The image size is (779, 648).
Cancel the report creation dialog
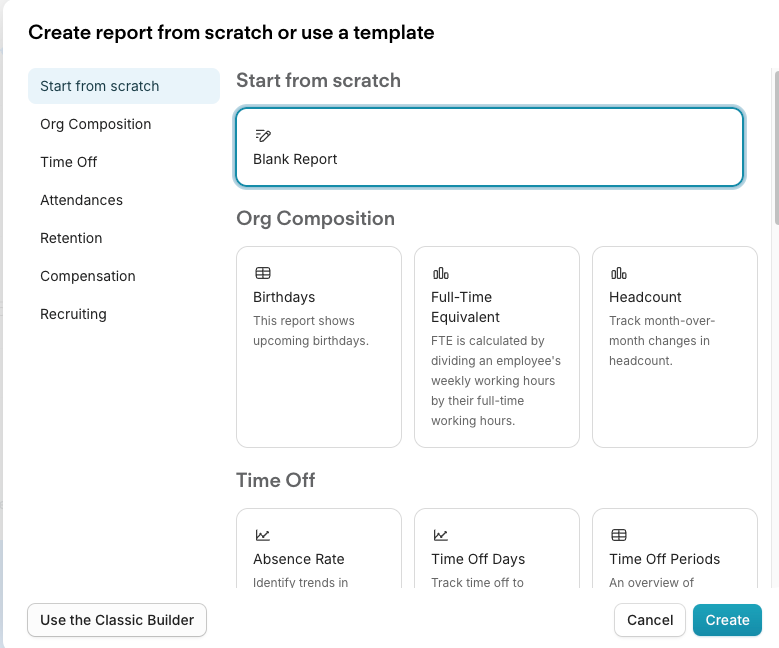(x=650, y=620)
